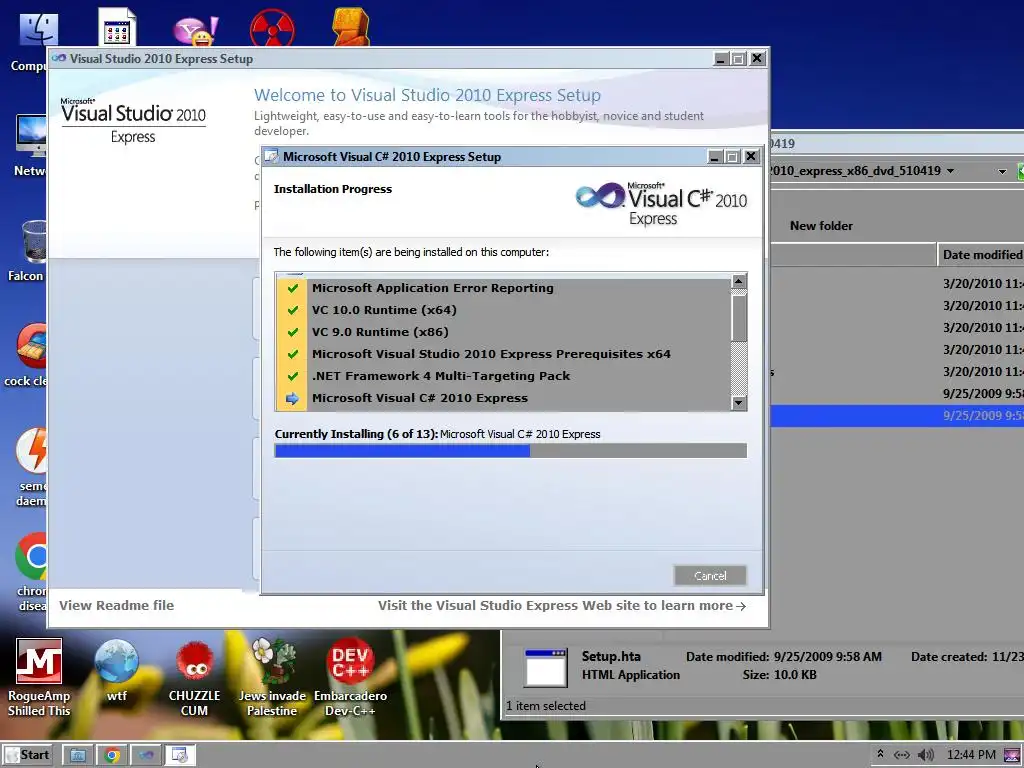Viewport: 1024px width, 768px height.
Task: Open RogueAmp Shilled This desktop icon
Action: (x=39, y=677)
